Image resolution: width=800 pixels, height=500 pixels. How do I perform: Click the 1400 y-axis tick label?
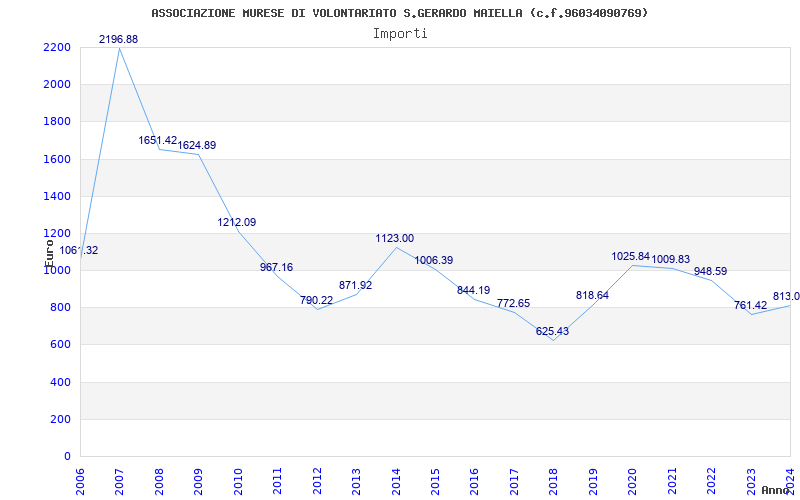pyautogui.click(x=57, y=196)
